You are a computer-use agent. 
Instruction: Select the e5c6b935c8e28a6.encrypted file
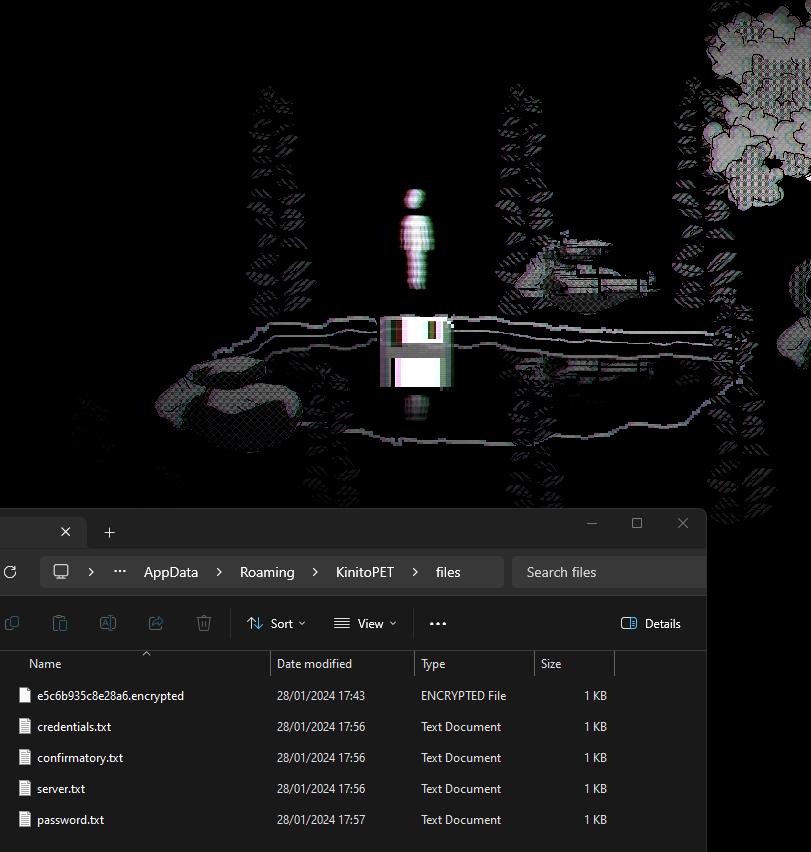pos(110,696)
